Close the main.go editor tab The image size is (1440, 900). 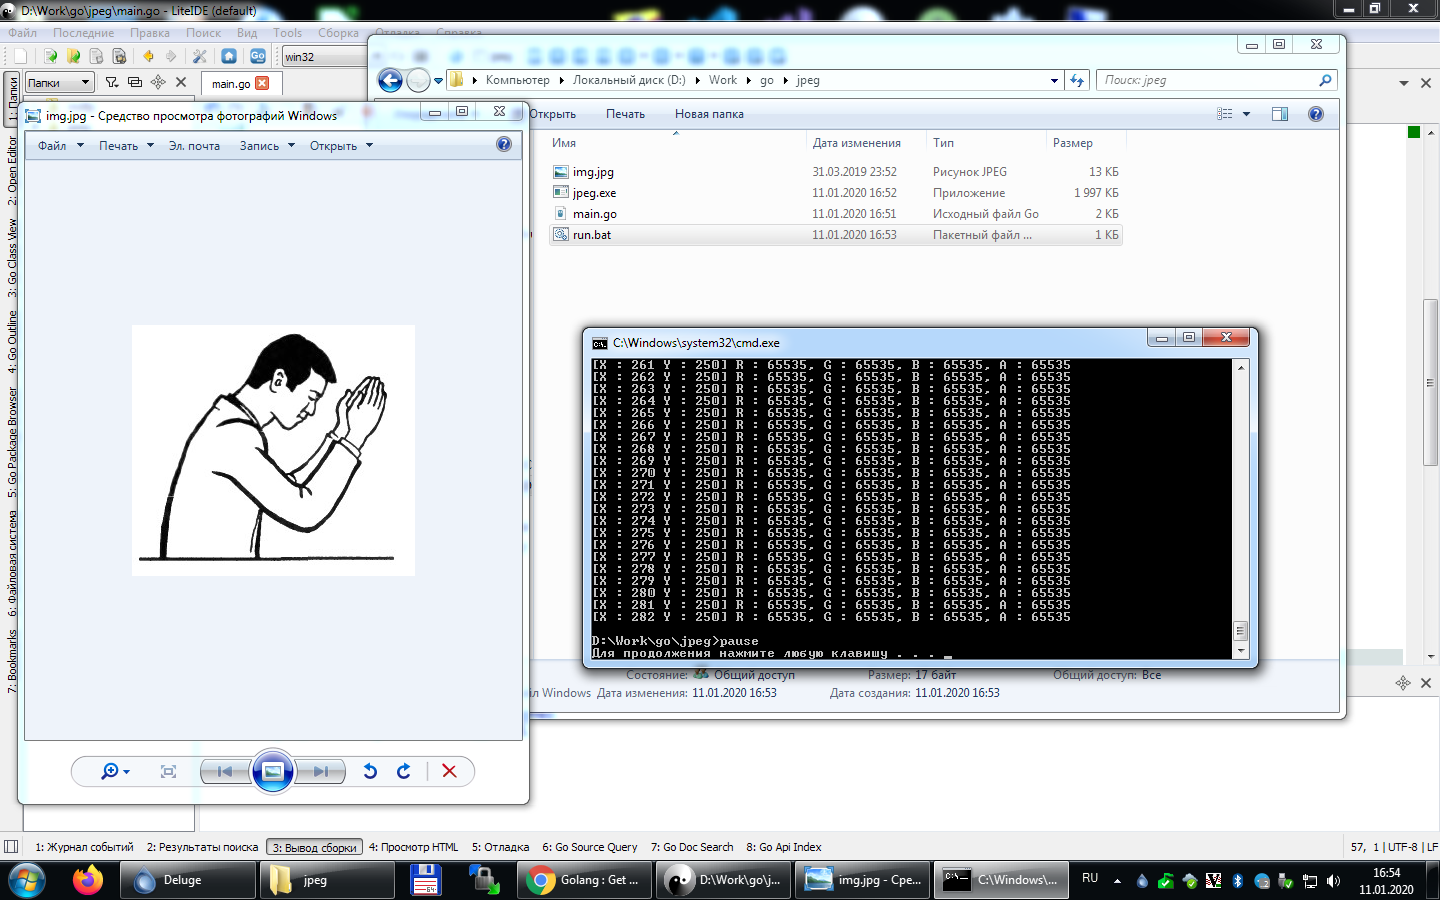(x=262, y=83)
